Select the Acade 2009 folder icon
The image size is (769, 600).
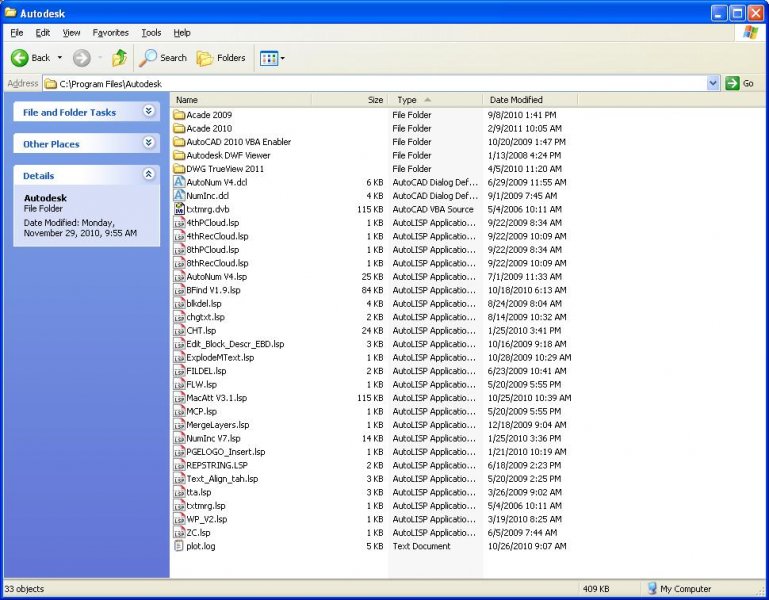(x=179, y=115)
